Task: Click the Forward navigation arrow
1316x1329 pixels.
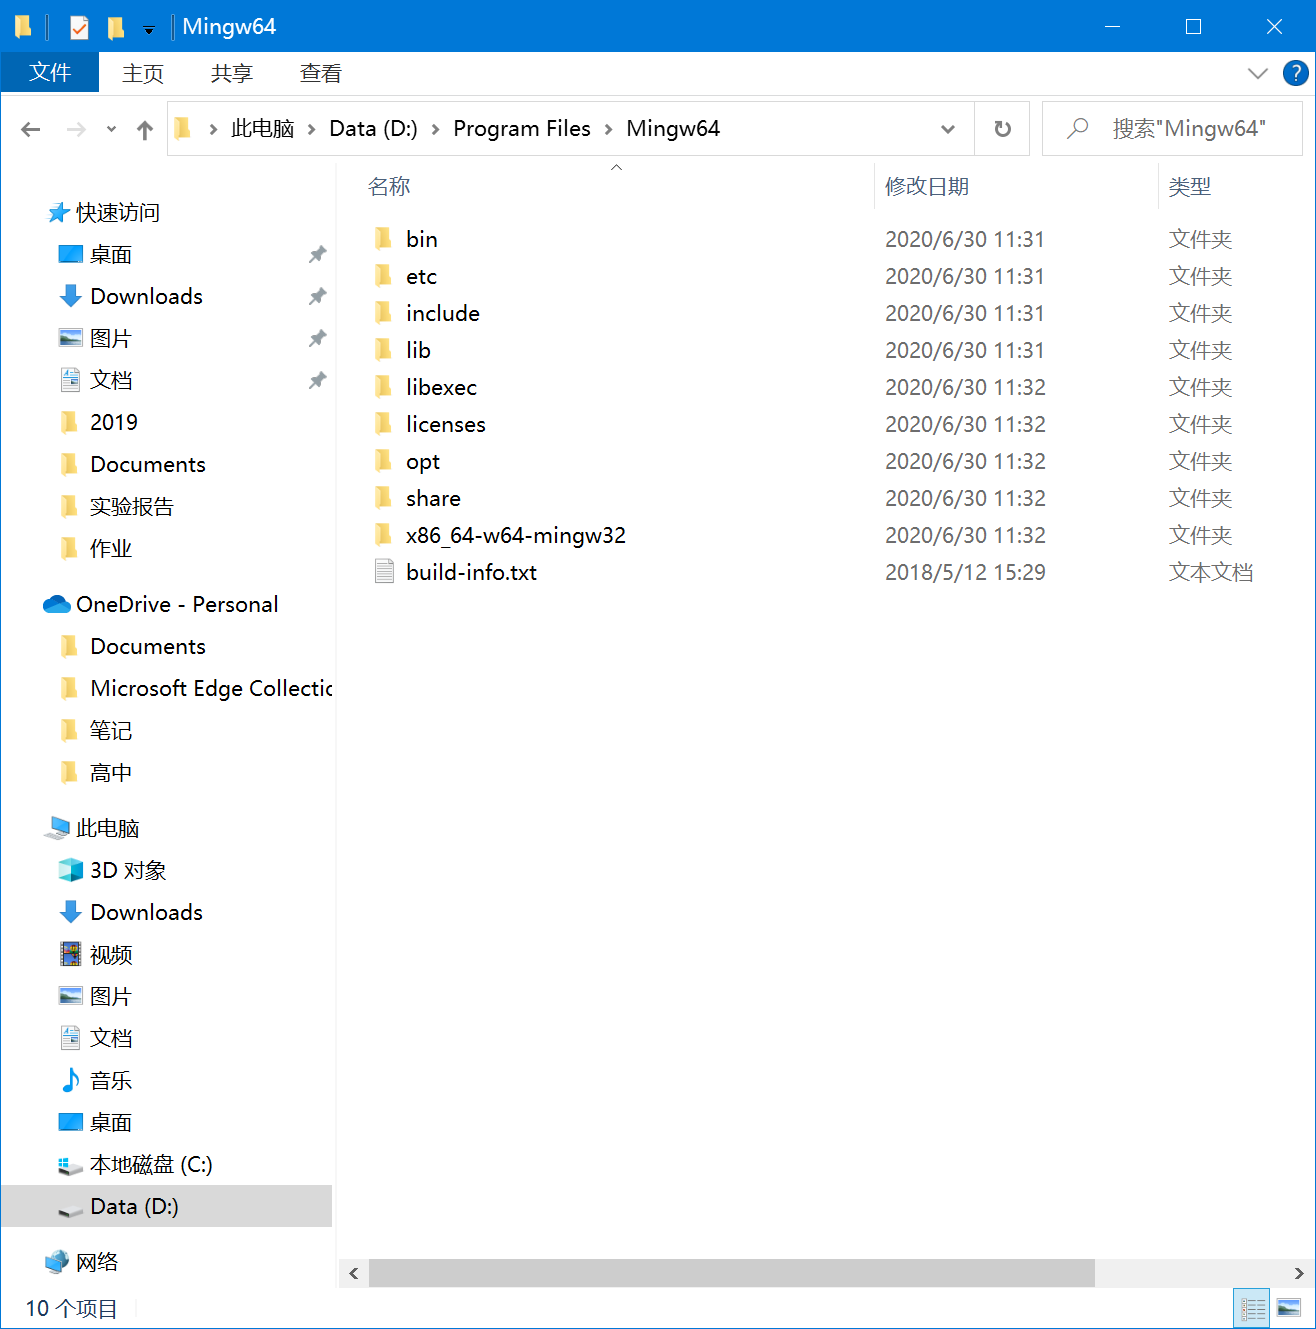Action: click(76, 129)
